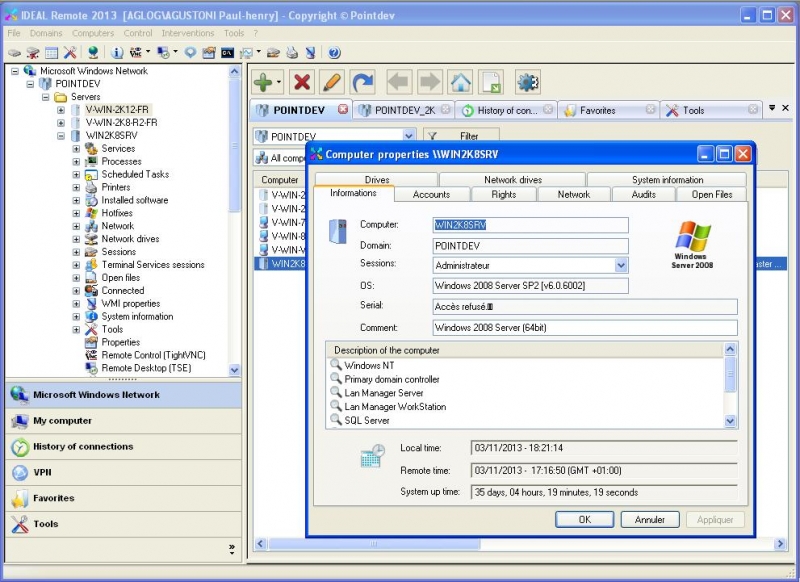Image resolution: width=800 pixels, height=582 pixels.
Task: Click the Computer name field WIN2K8SRV
Action: click(x=531, y=225)
